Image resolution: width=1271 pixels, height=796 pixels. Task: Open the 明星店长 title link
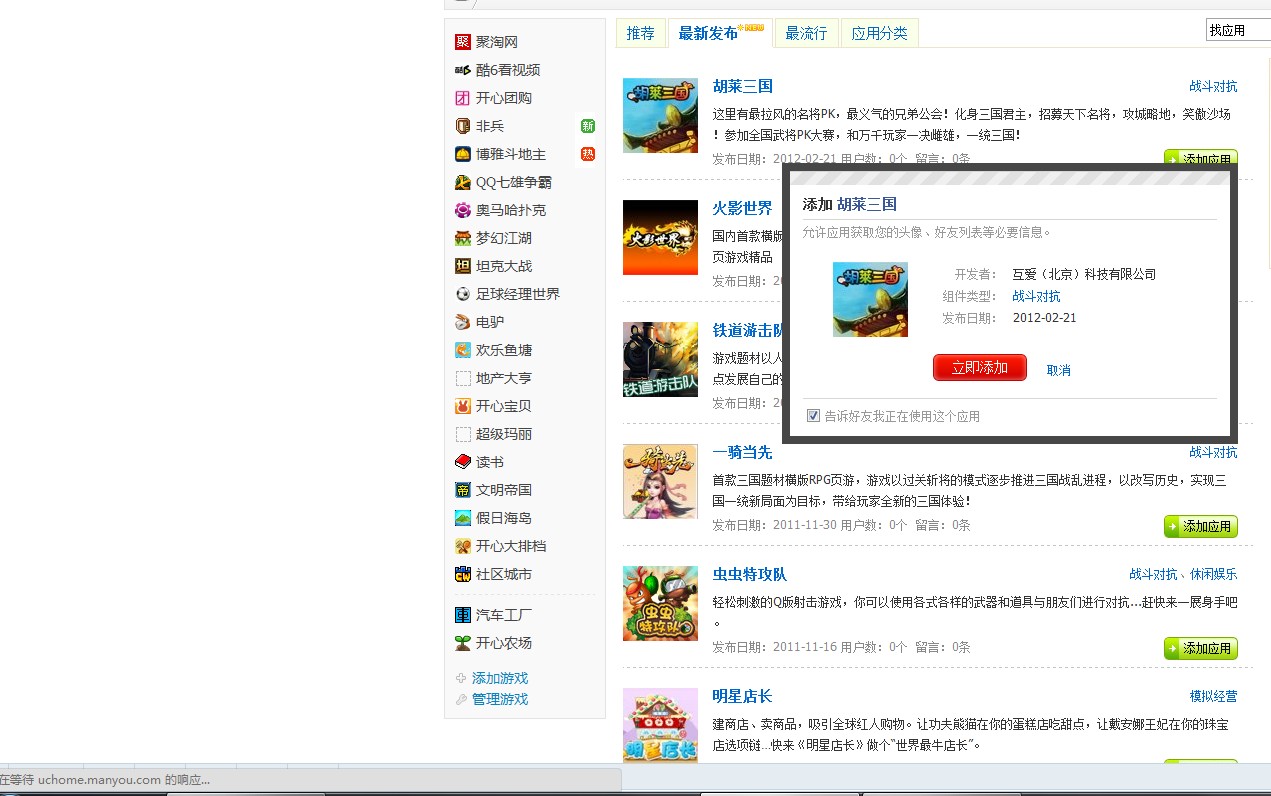tap(742, 696)
